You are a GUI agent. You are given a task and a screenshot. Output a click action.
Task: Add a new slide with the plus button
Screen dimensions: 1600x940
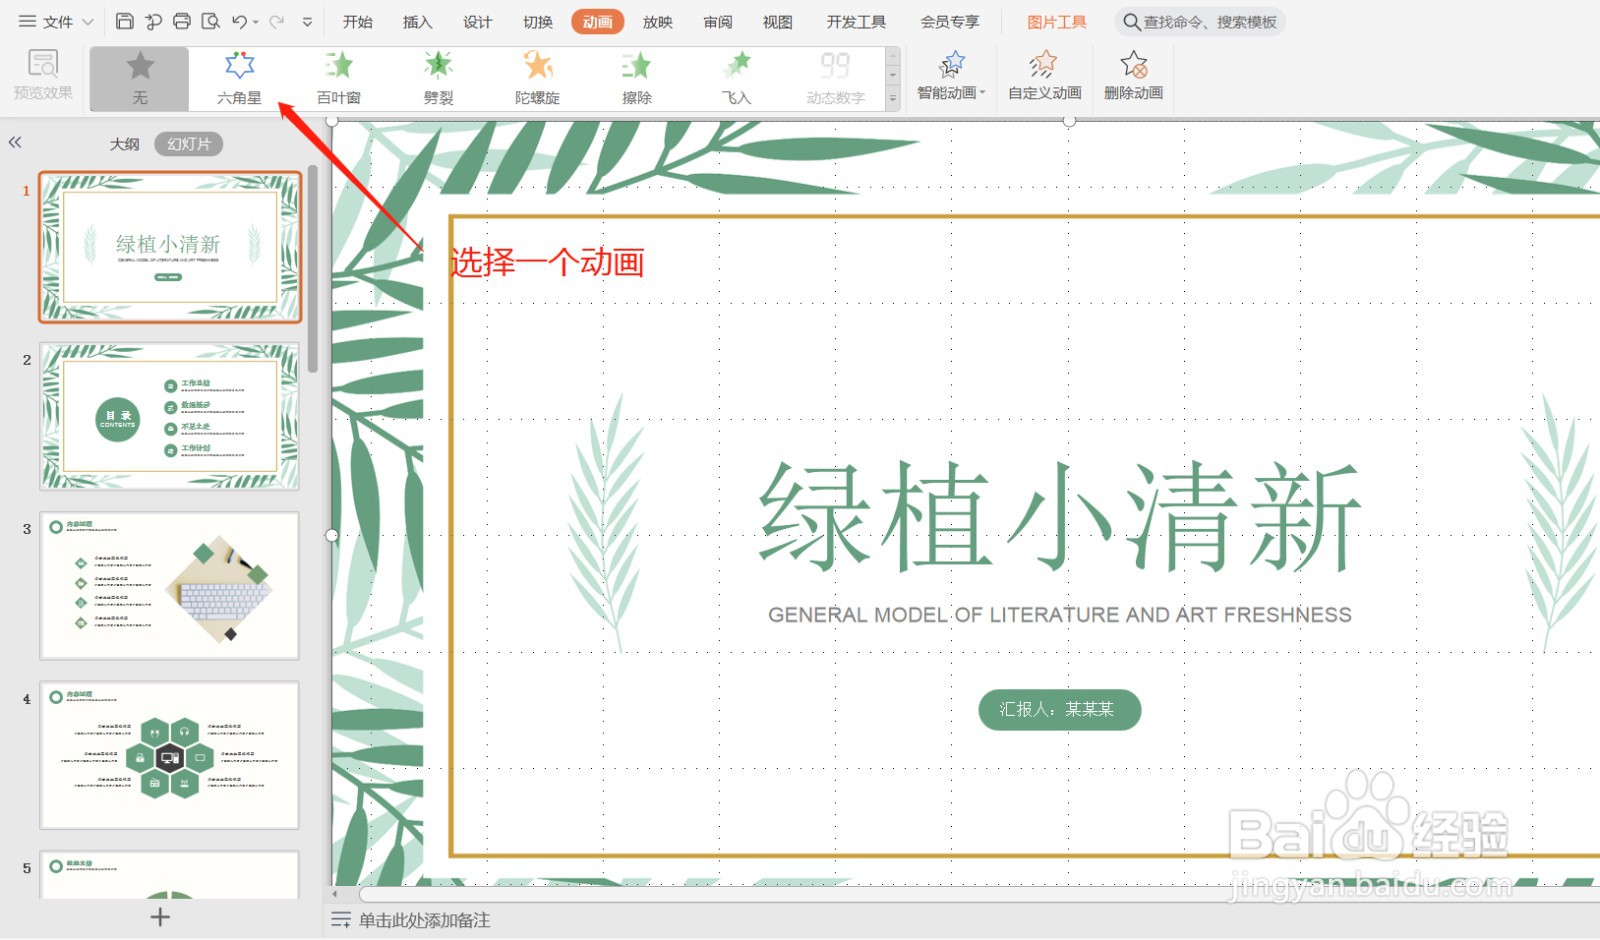click(159, 917)
